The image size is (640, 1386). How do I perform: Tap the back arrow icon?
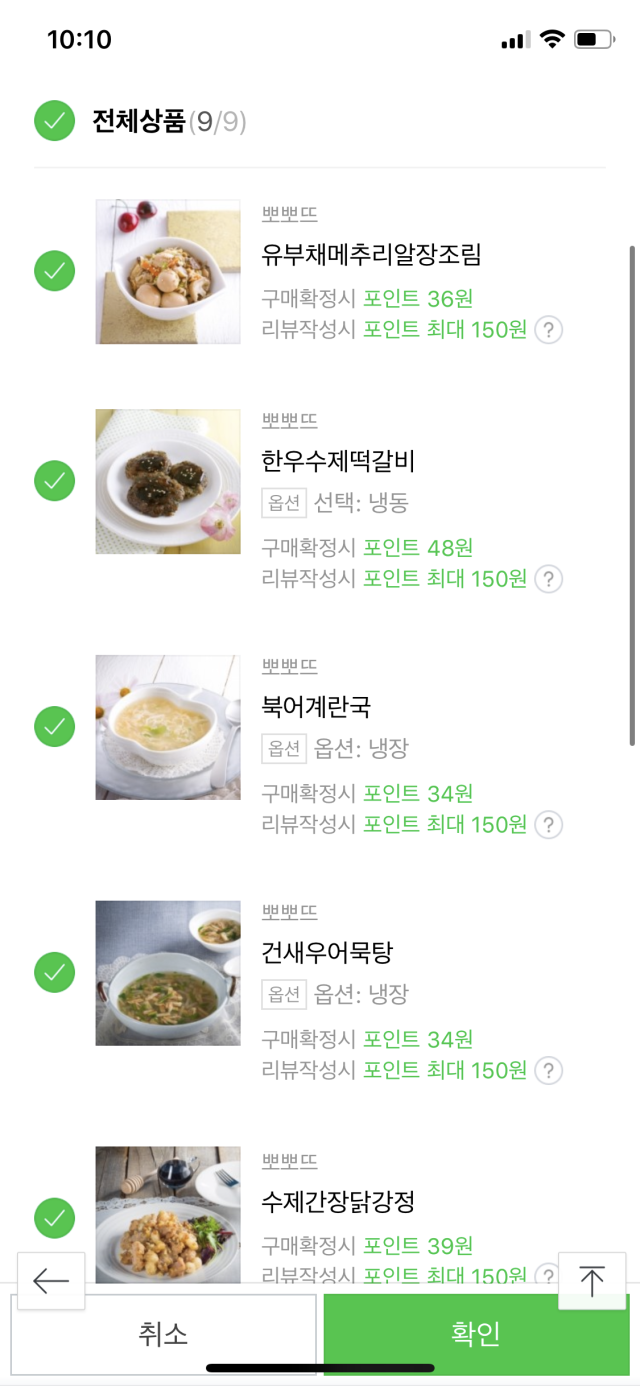51,1281
